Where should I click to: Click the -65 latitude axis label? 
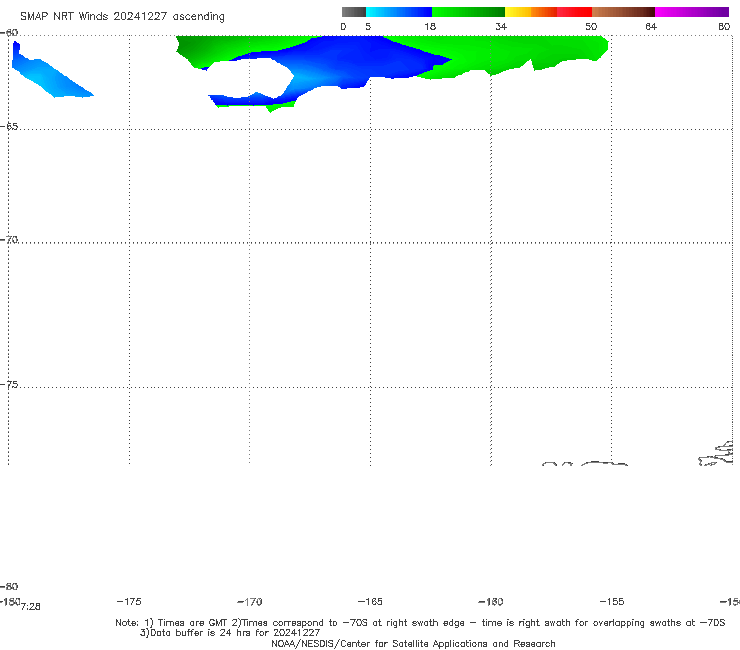click(9, 127)
